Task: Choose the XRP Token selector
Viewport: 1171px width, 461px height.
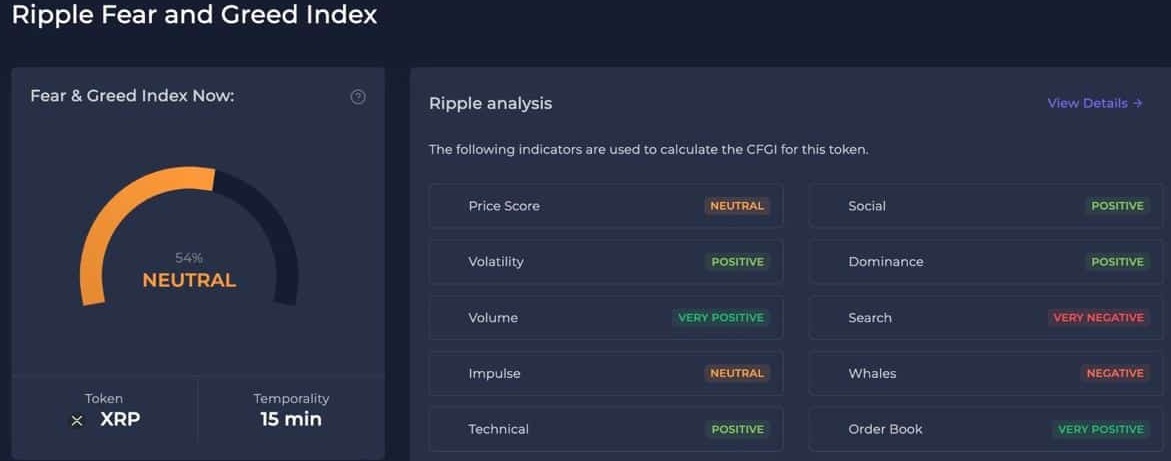Action: pos(105,410)
